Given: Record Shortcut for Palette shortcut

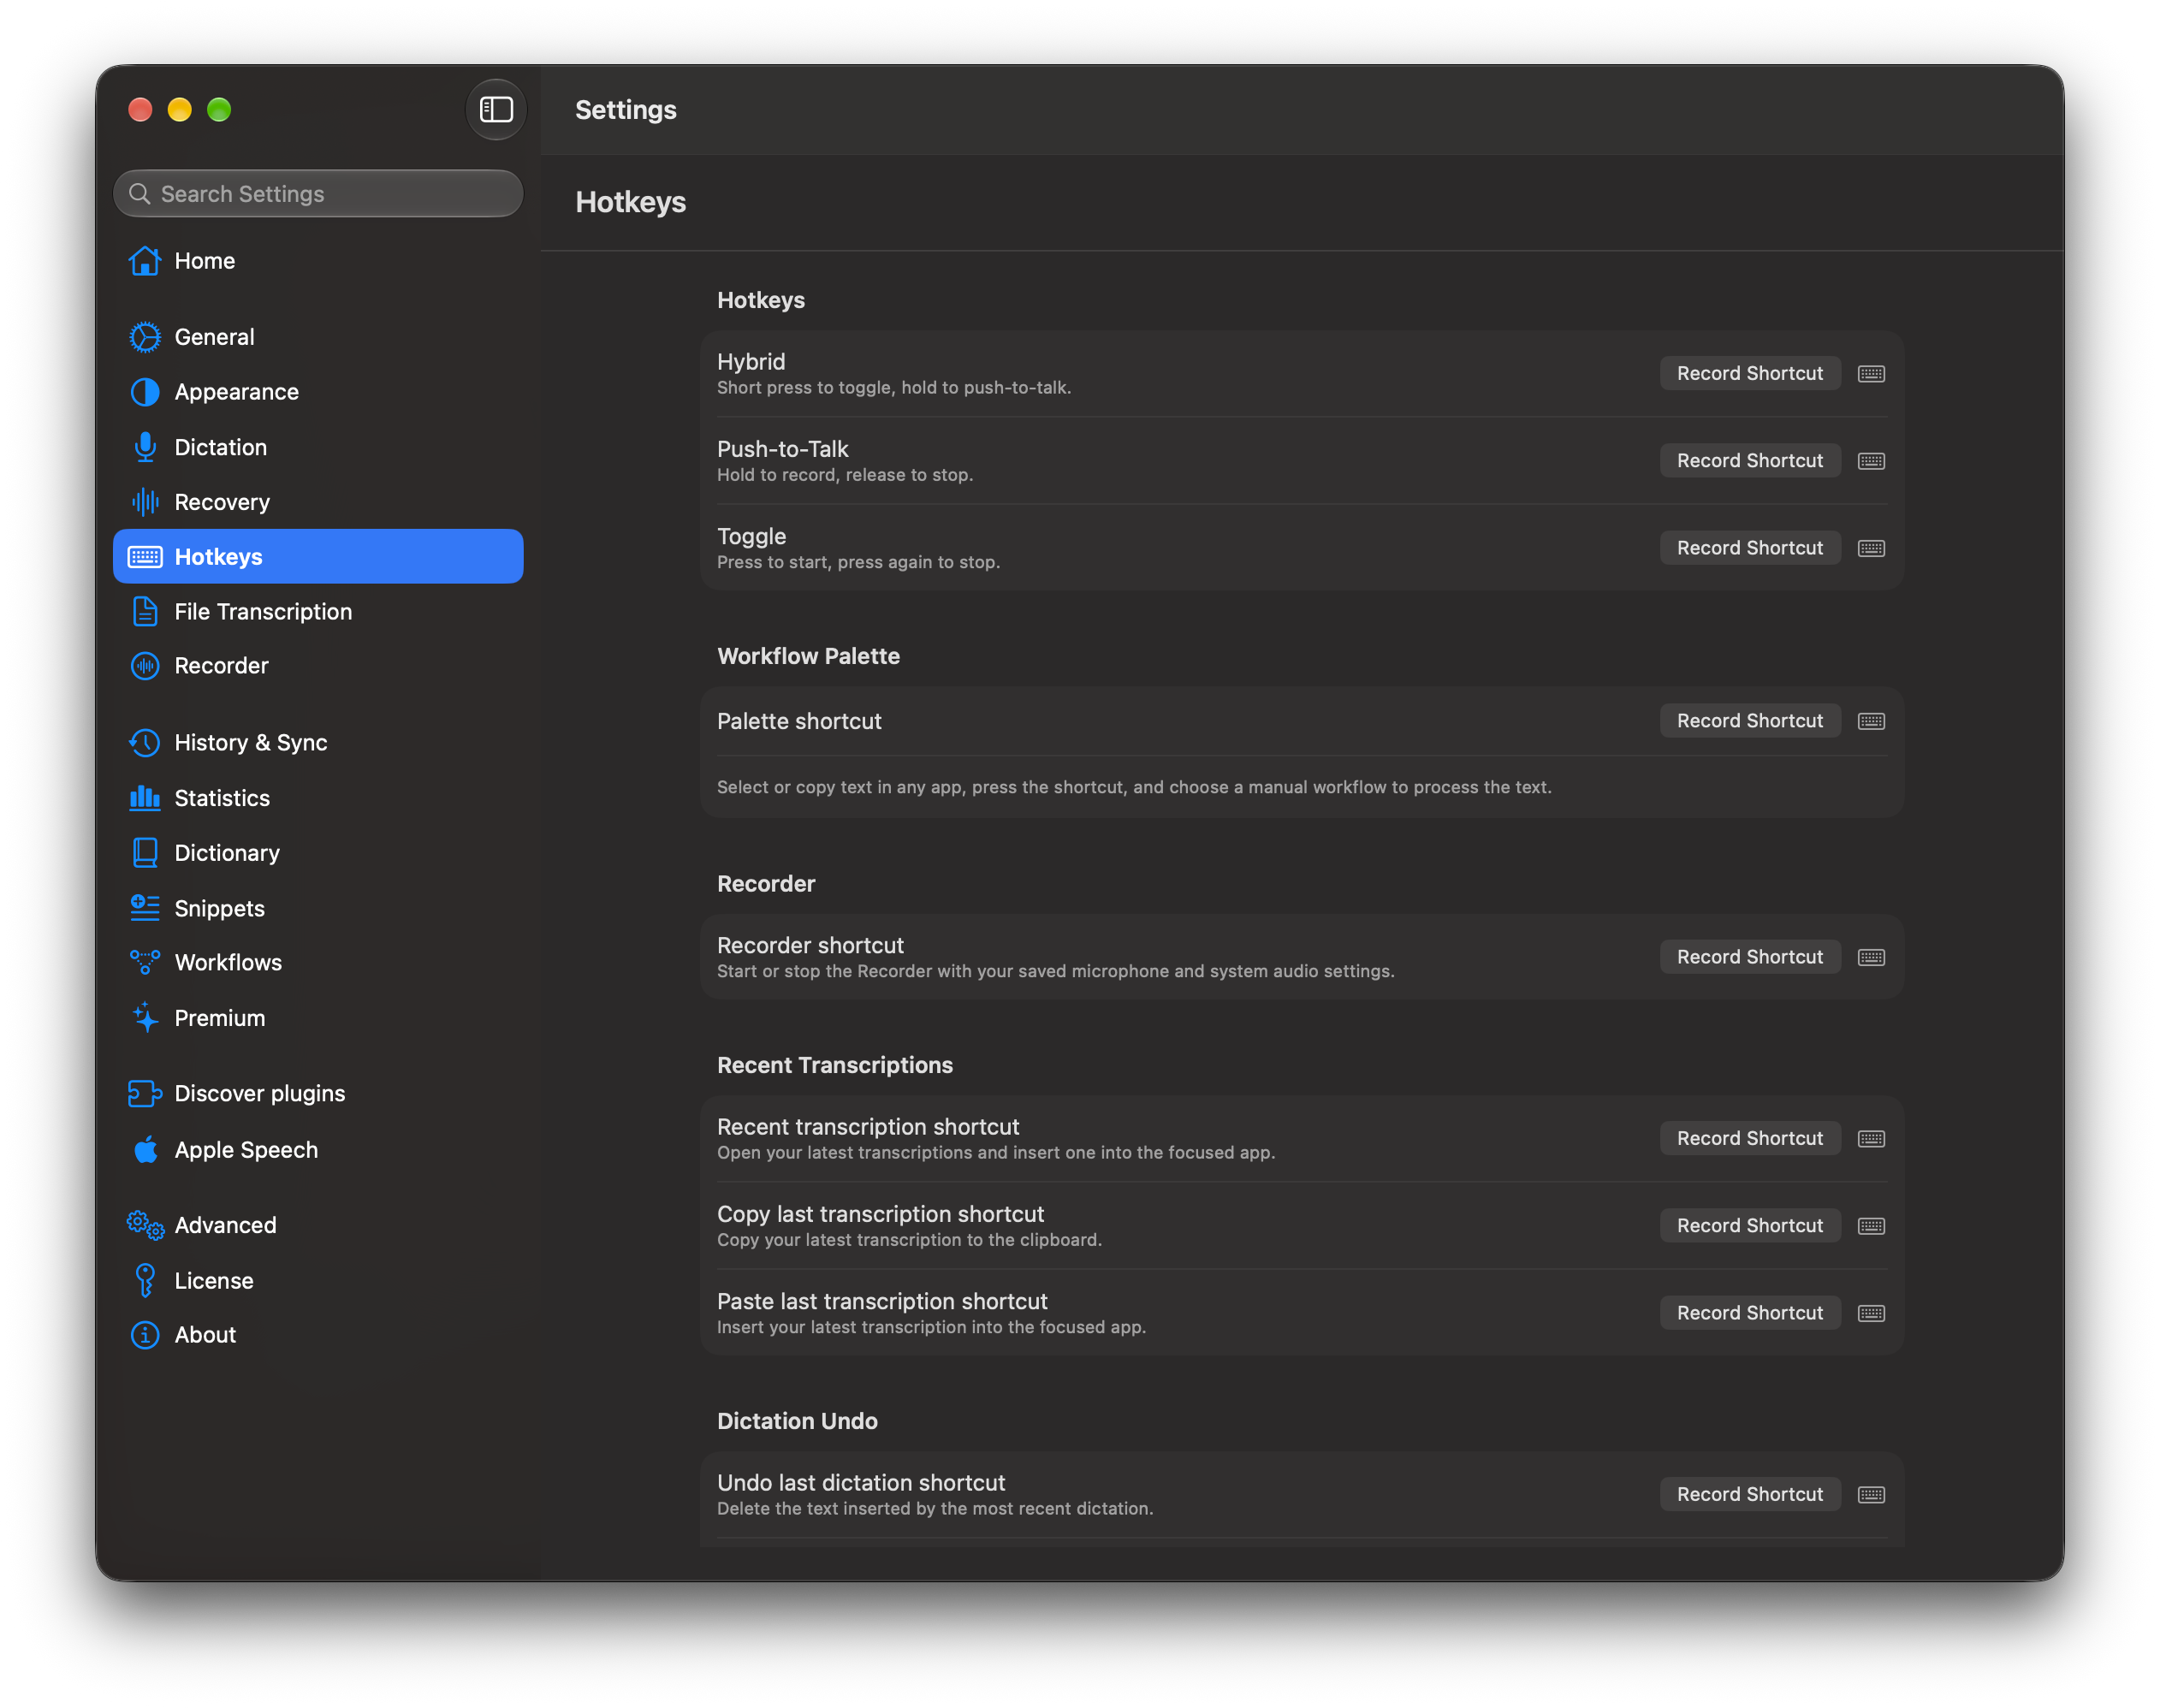Looking at the screenshot, I should (1749, 720).
